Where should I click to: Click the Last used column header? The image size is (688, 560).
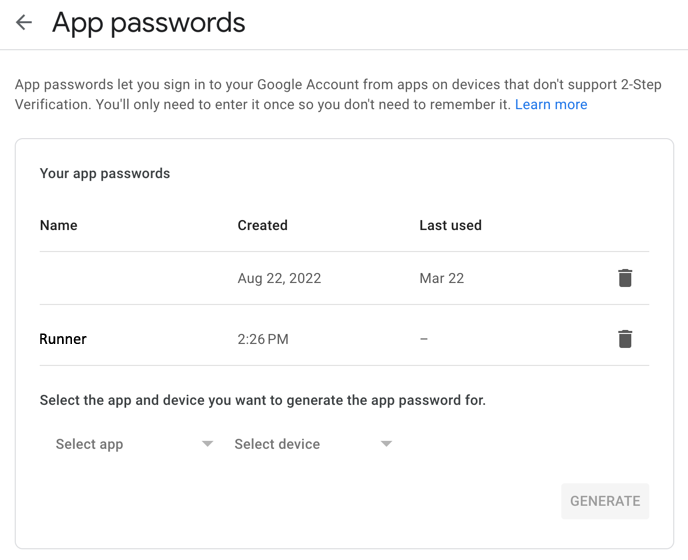(x=450, y=225)
